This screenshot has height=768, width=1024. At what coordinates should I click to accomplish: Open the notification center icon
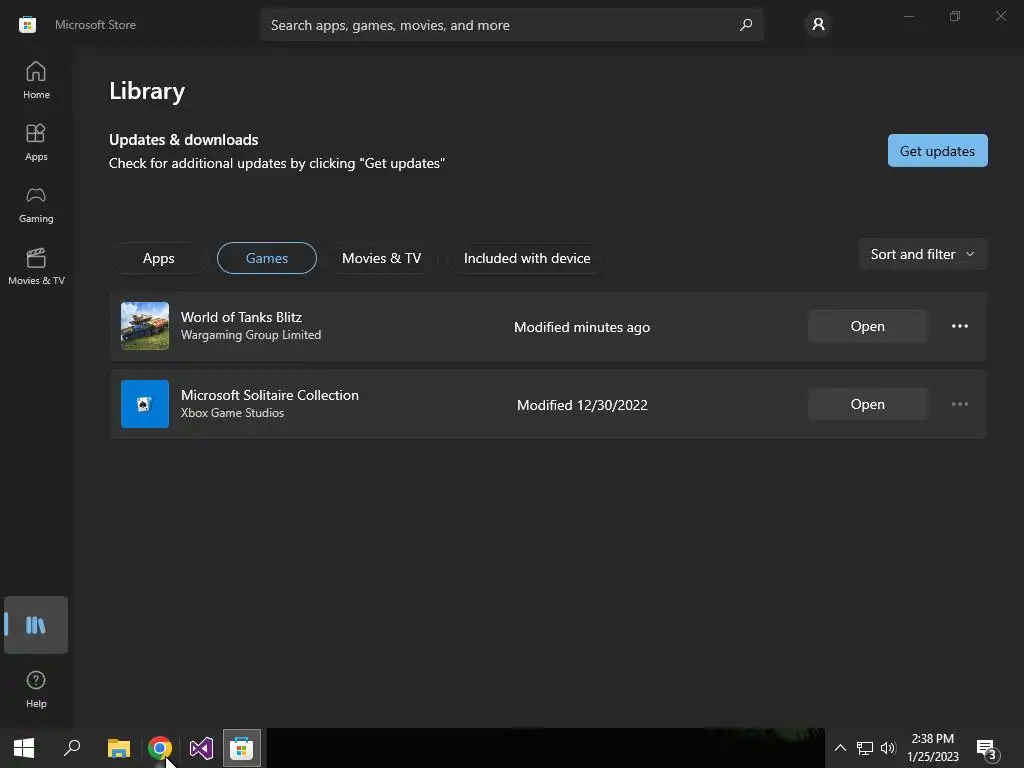[987, 748]
